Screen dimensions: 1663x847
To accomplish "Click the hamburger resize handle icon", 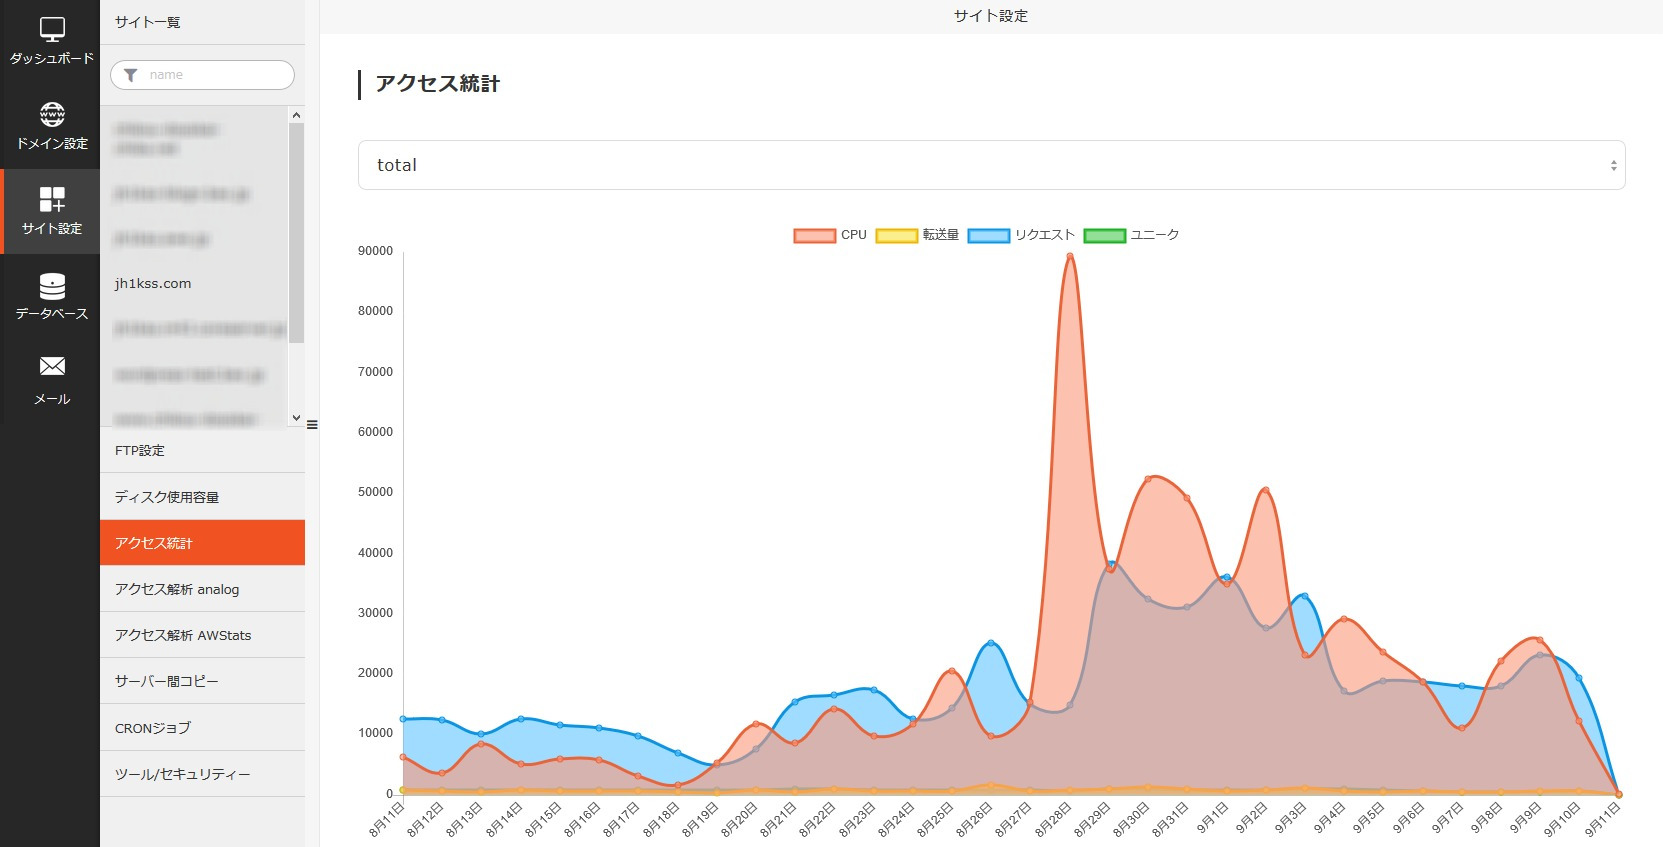I will tap(312, 425).
